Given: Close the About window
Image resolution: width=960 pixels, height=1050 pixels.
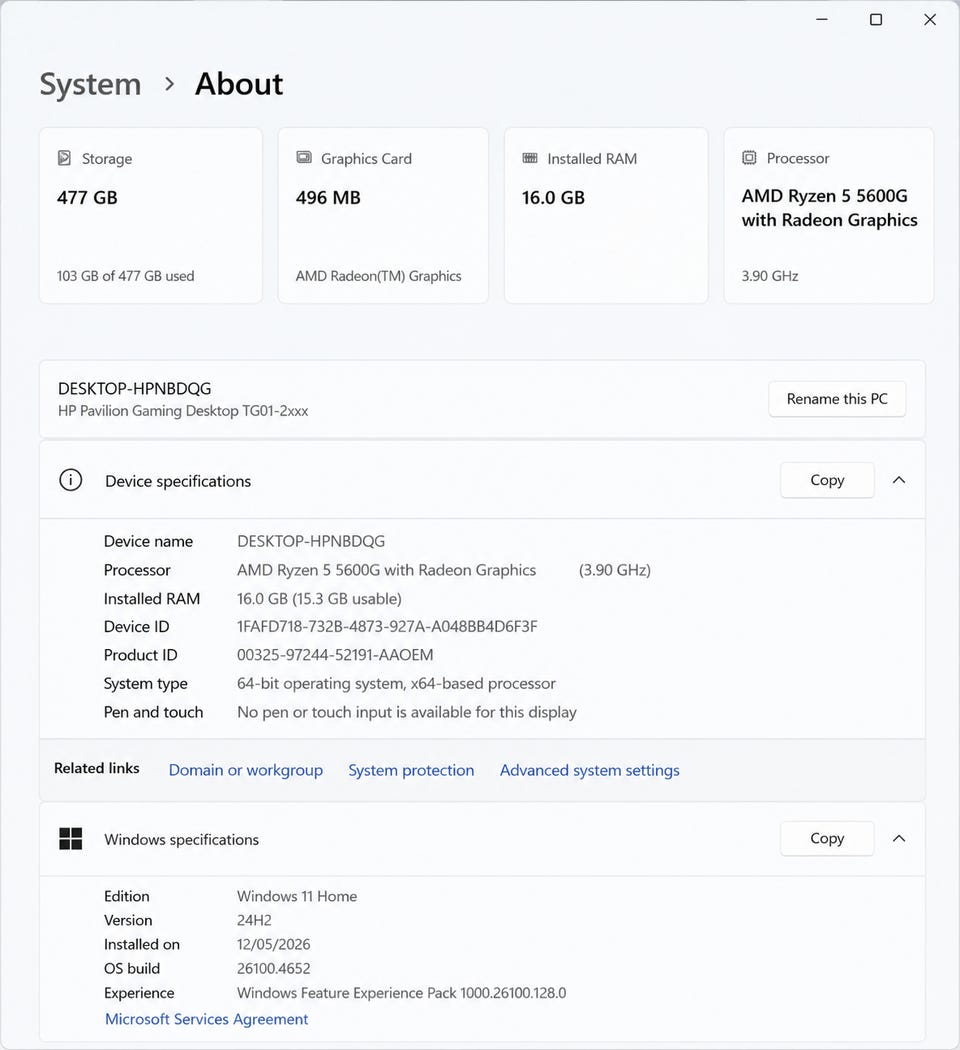Looking at the screenshot, I should 930,19.
